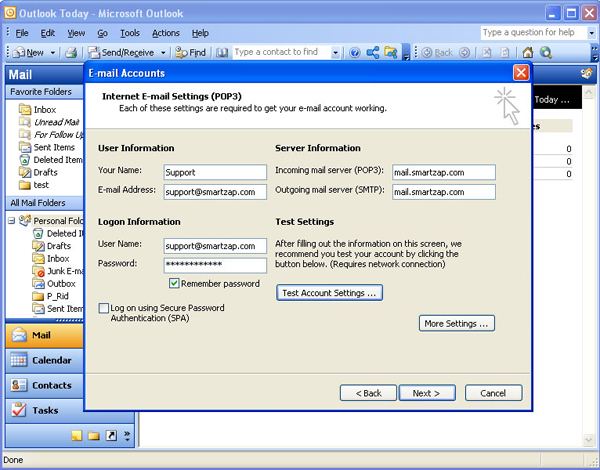Viewport: 600px width, 470px height.
Task: Collapse the Personal Folders tree node
Action: (x=11, y=221)
